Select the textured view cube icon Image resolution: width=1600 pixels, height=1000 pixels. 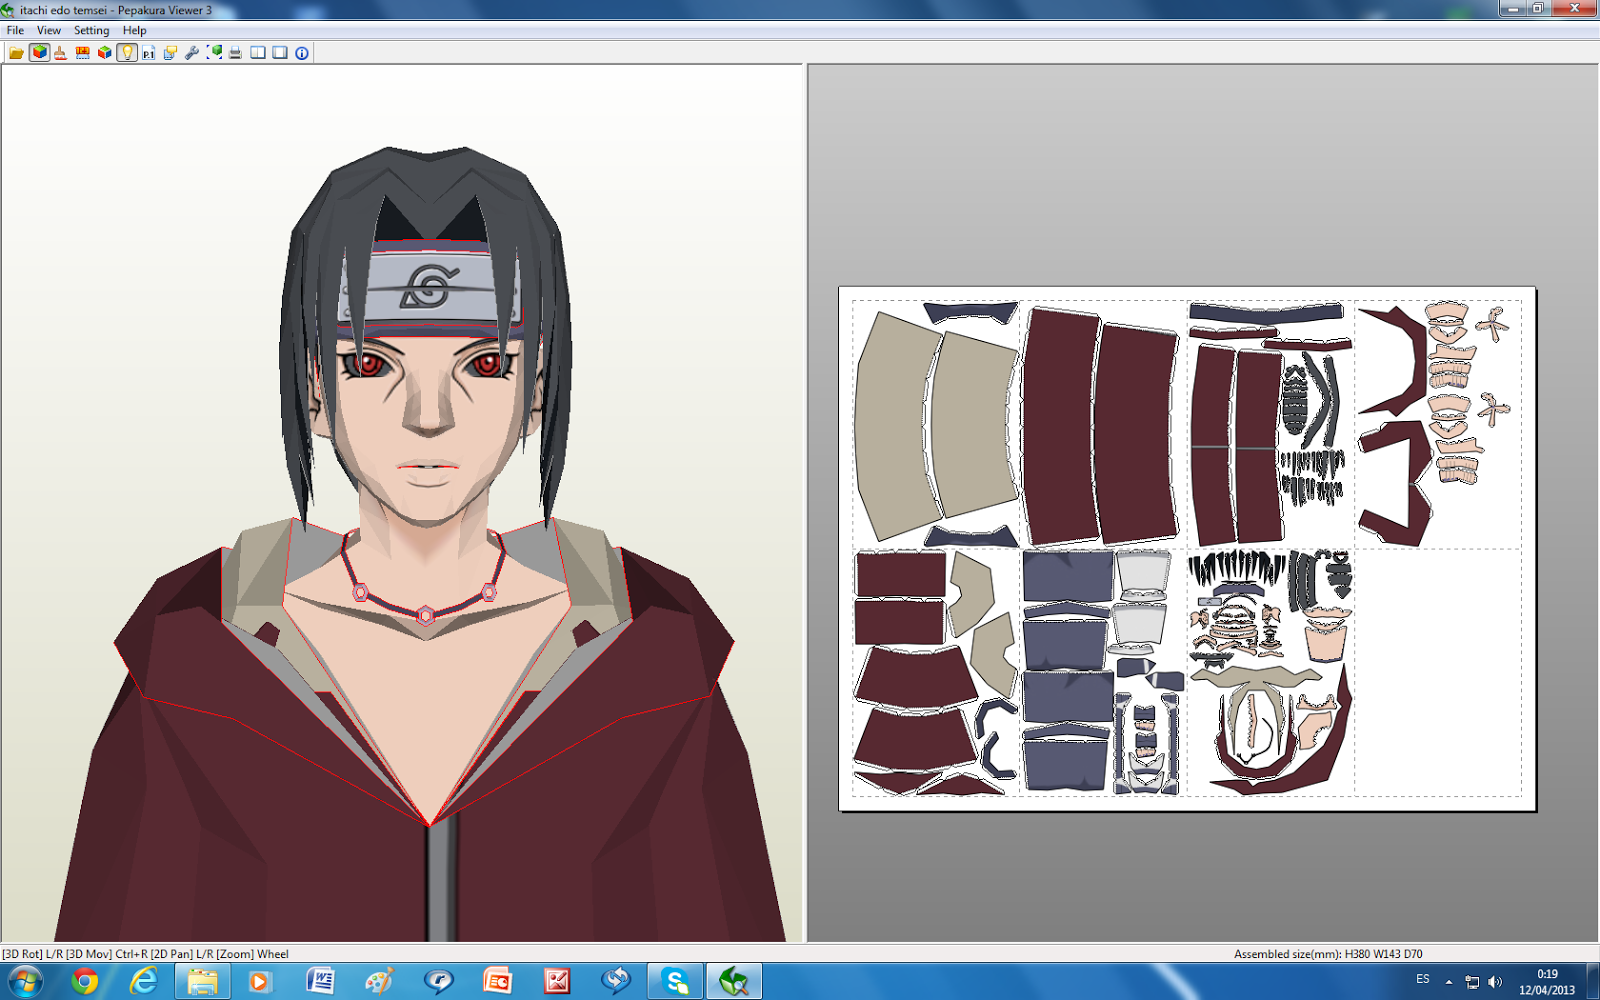pyautogui.click(x=39, y=53)
